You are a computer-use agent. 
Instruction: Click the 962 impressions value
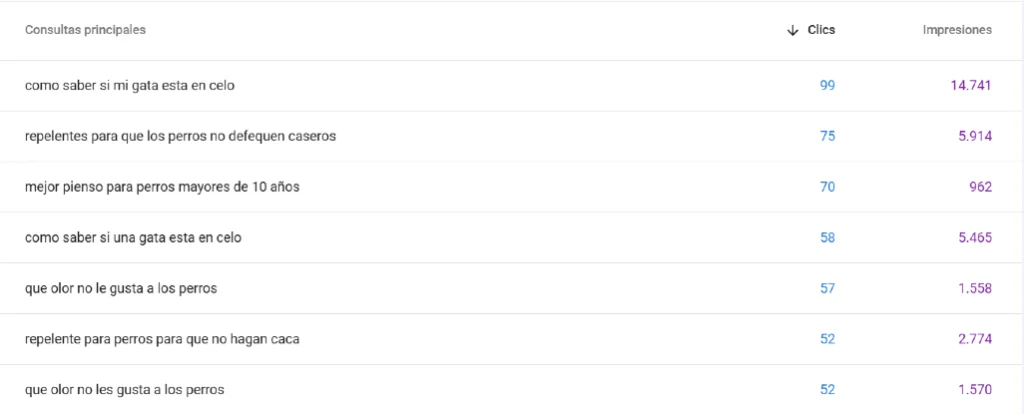point(980,187)
